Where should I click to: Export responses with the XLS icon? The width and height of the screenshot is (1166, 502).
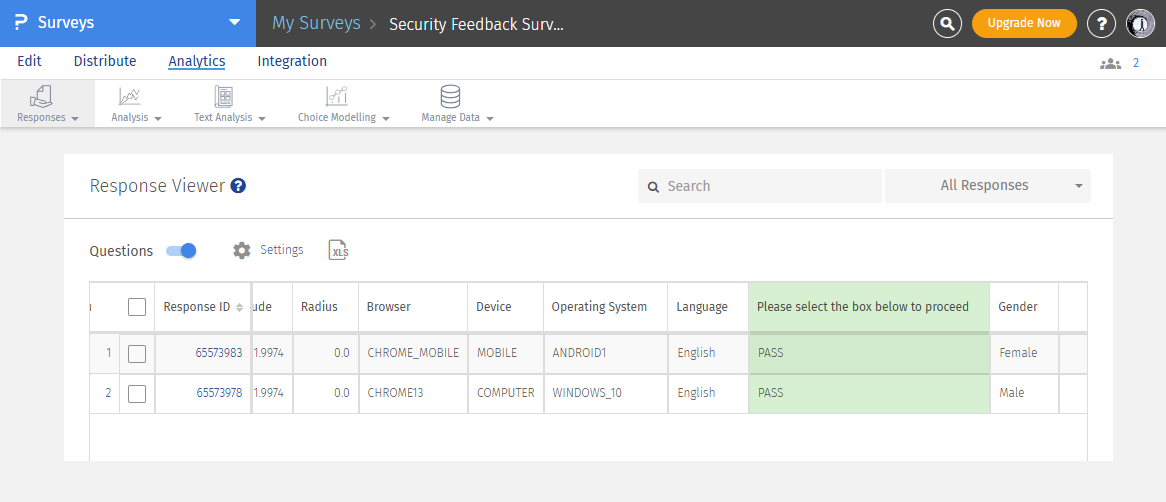click(339, 250)
